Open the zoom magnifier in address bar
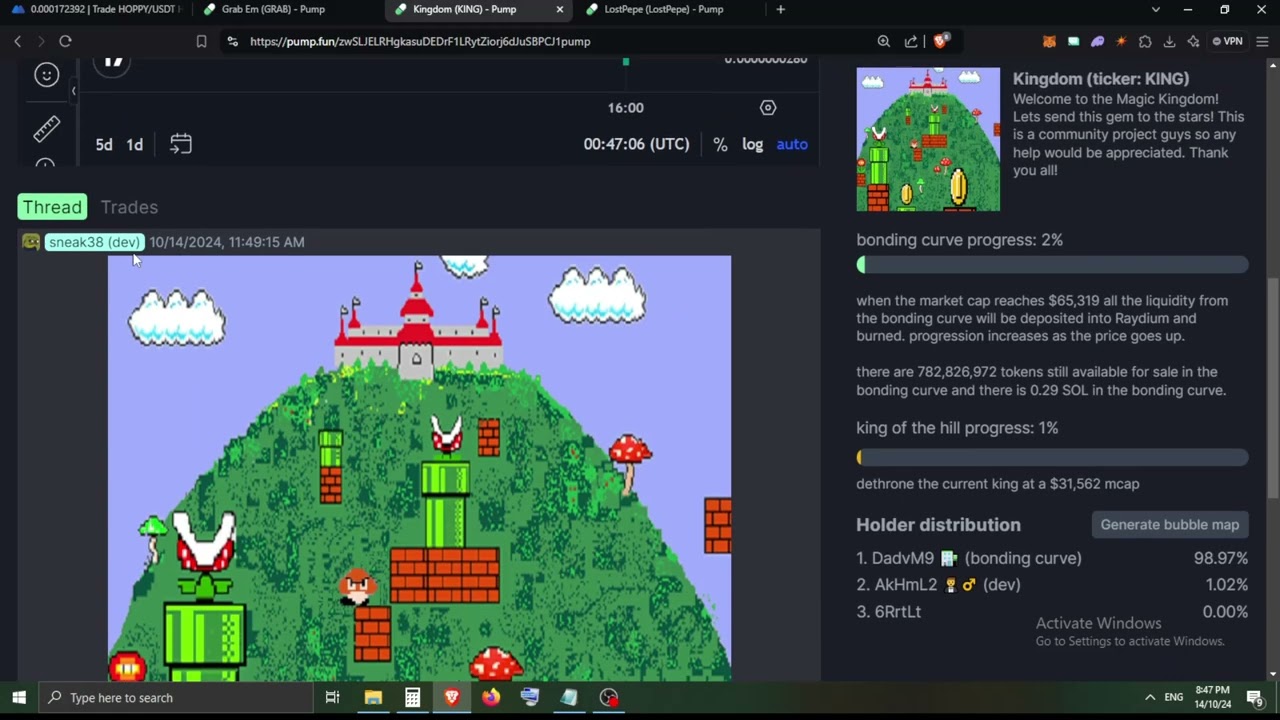Viewport: 1280px width, 720px height. [x=883, y=41]
